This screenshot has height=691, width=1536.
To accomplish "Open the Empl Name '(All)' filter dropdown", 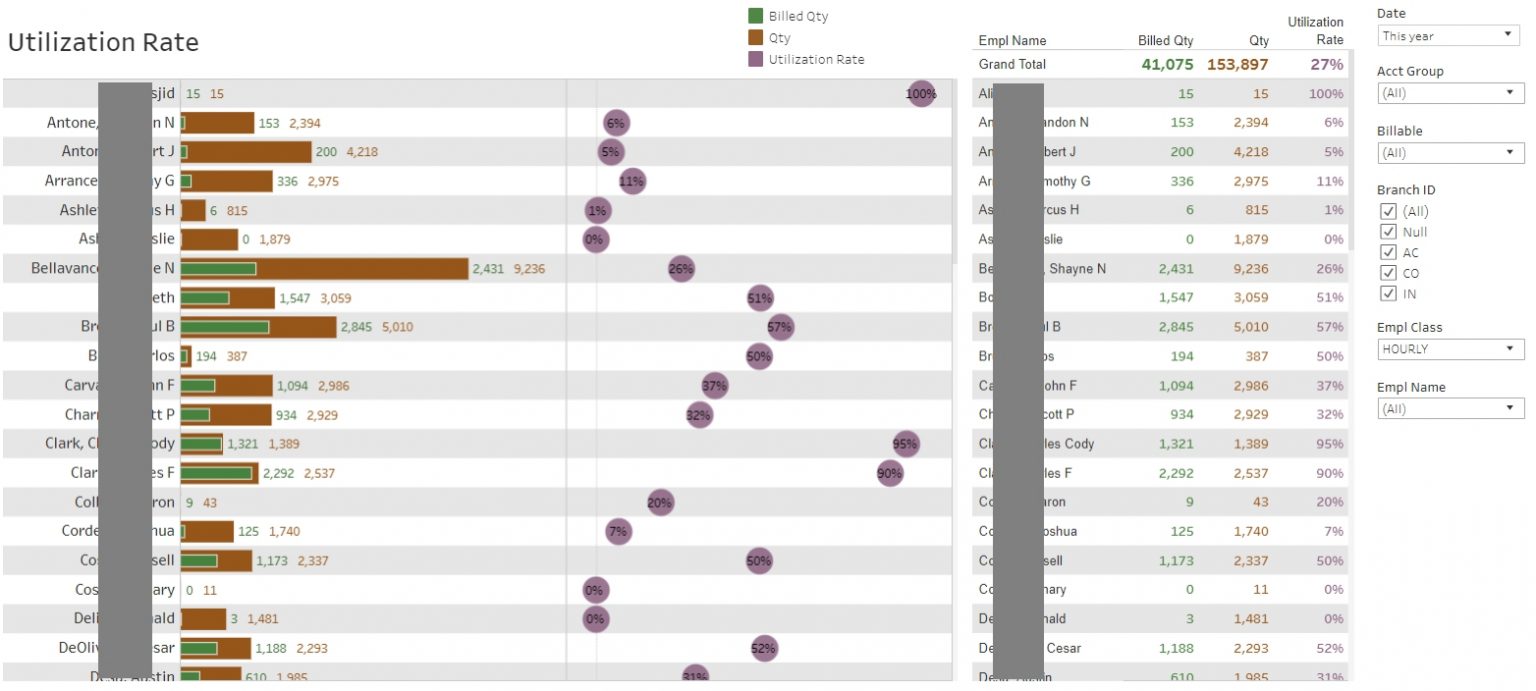I will [x=1449, y=408].
